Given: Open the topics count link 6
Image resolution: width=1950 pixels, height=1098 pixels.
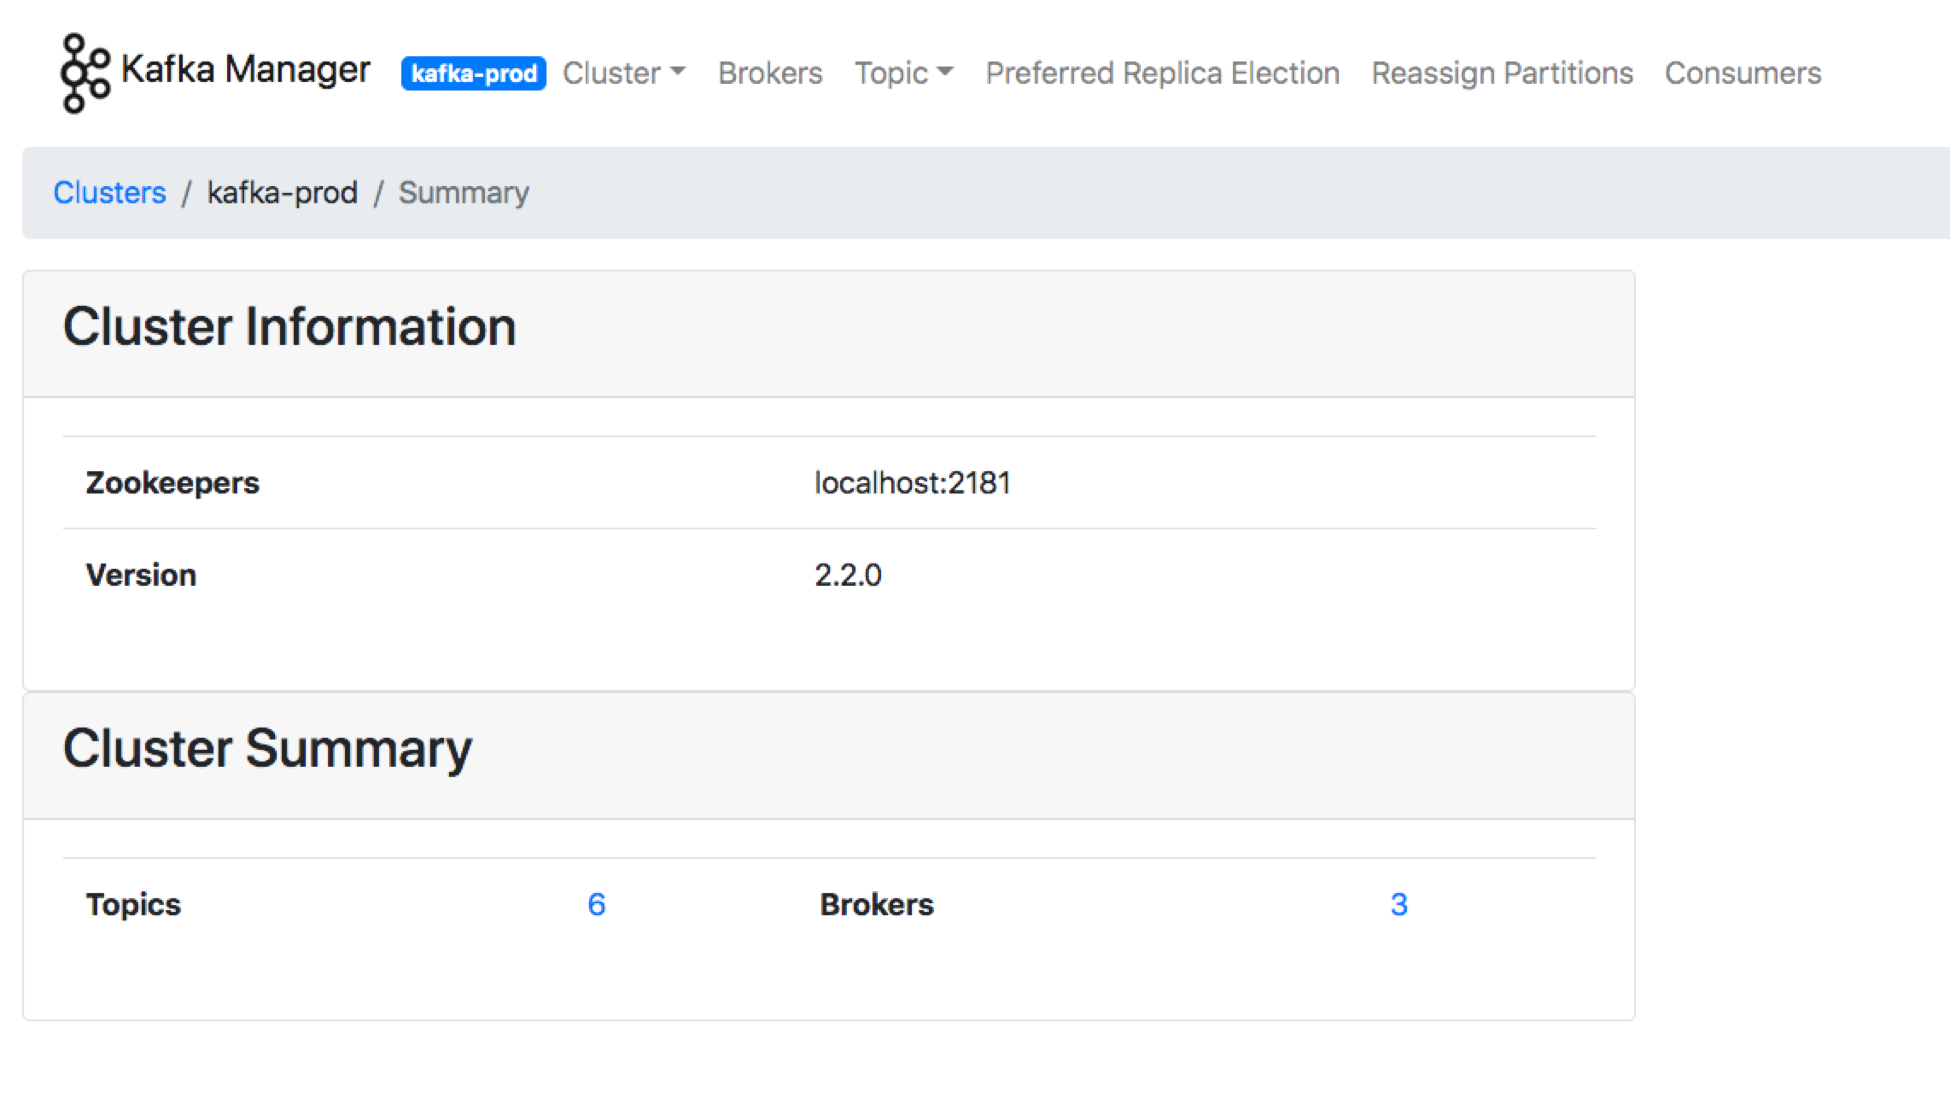Looking at the screenshot, I should [596, 904].
